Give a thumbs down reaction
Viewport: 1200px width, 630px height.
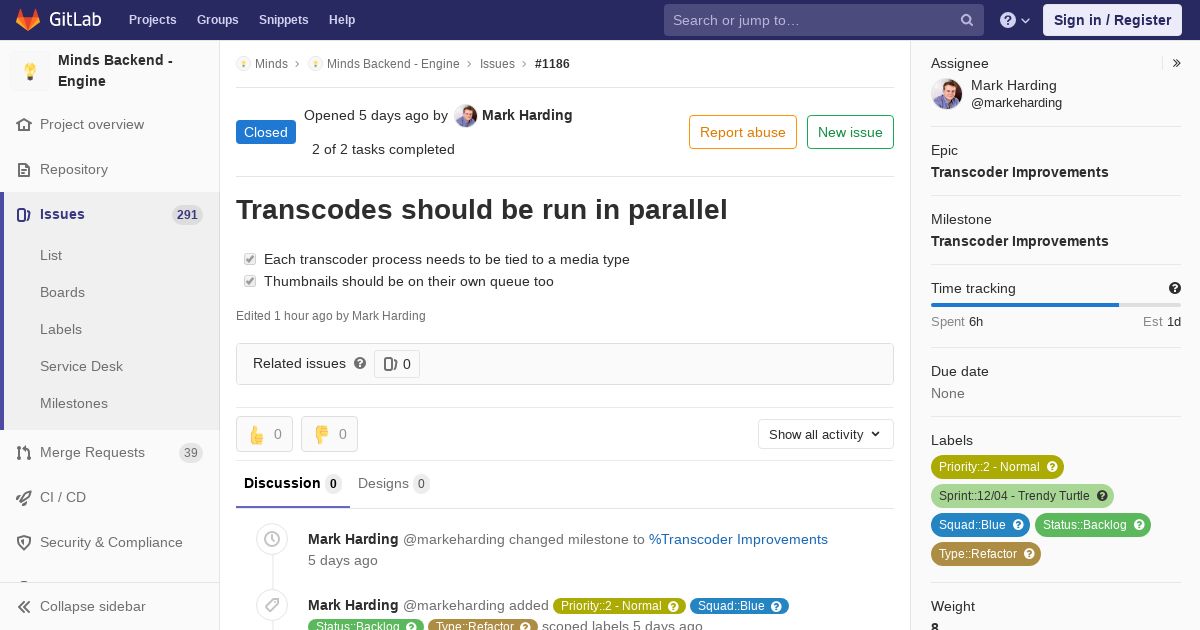pyautogui.click(x=329, y=434)
